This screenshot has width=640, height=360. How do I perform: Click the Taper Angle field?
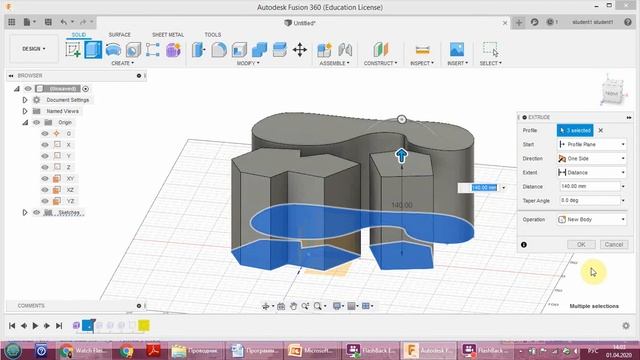590,200
